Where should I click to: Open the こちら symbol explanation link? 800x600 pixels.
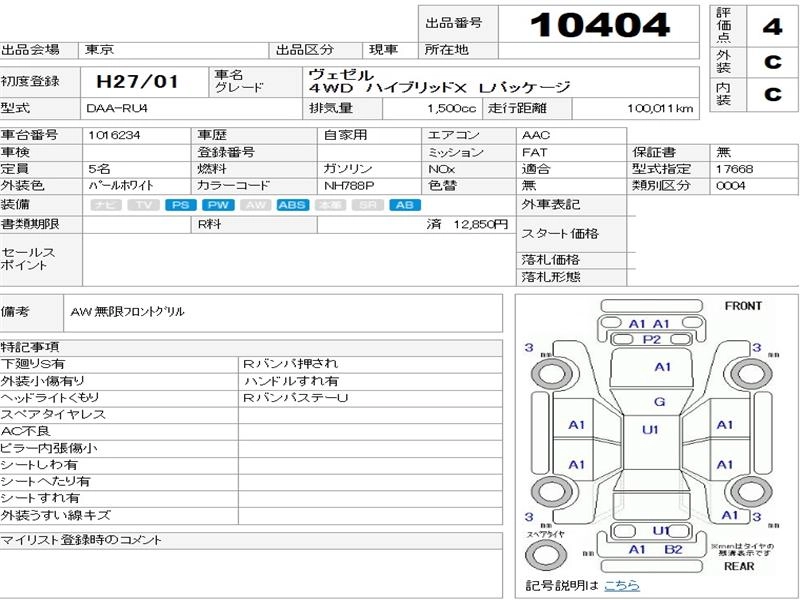(621, 585)
